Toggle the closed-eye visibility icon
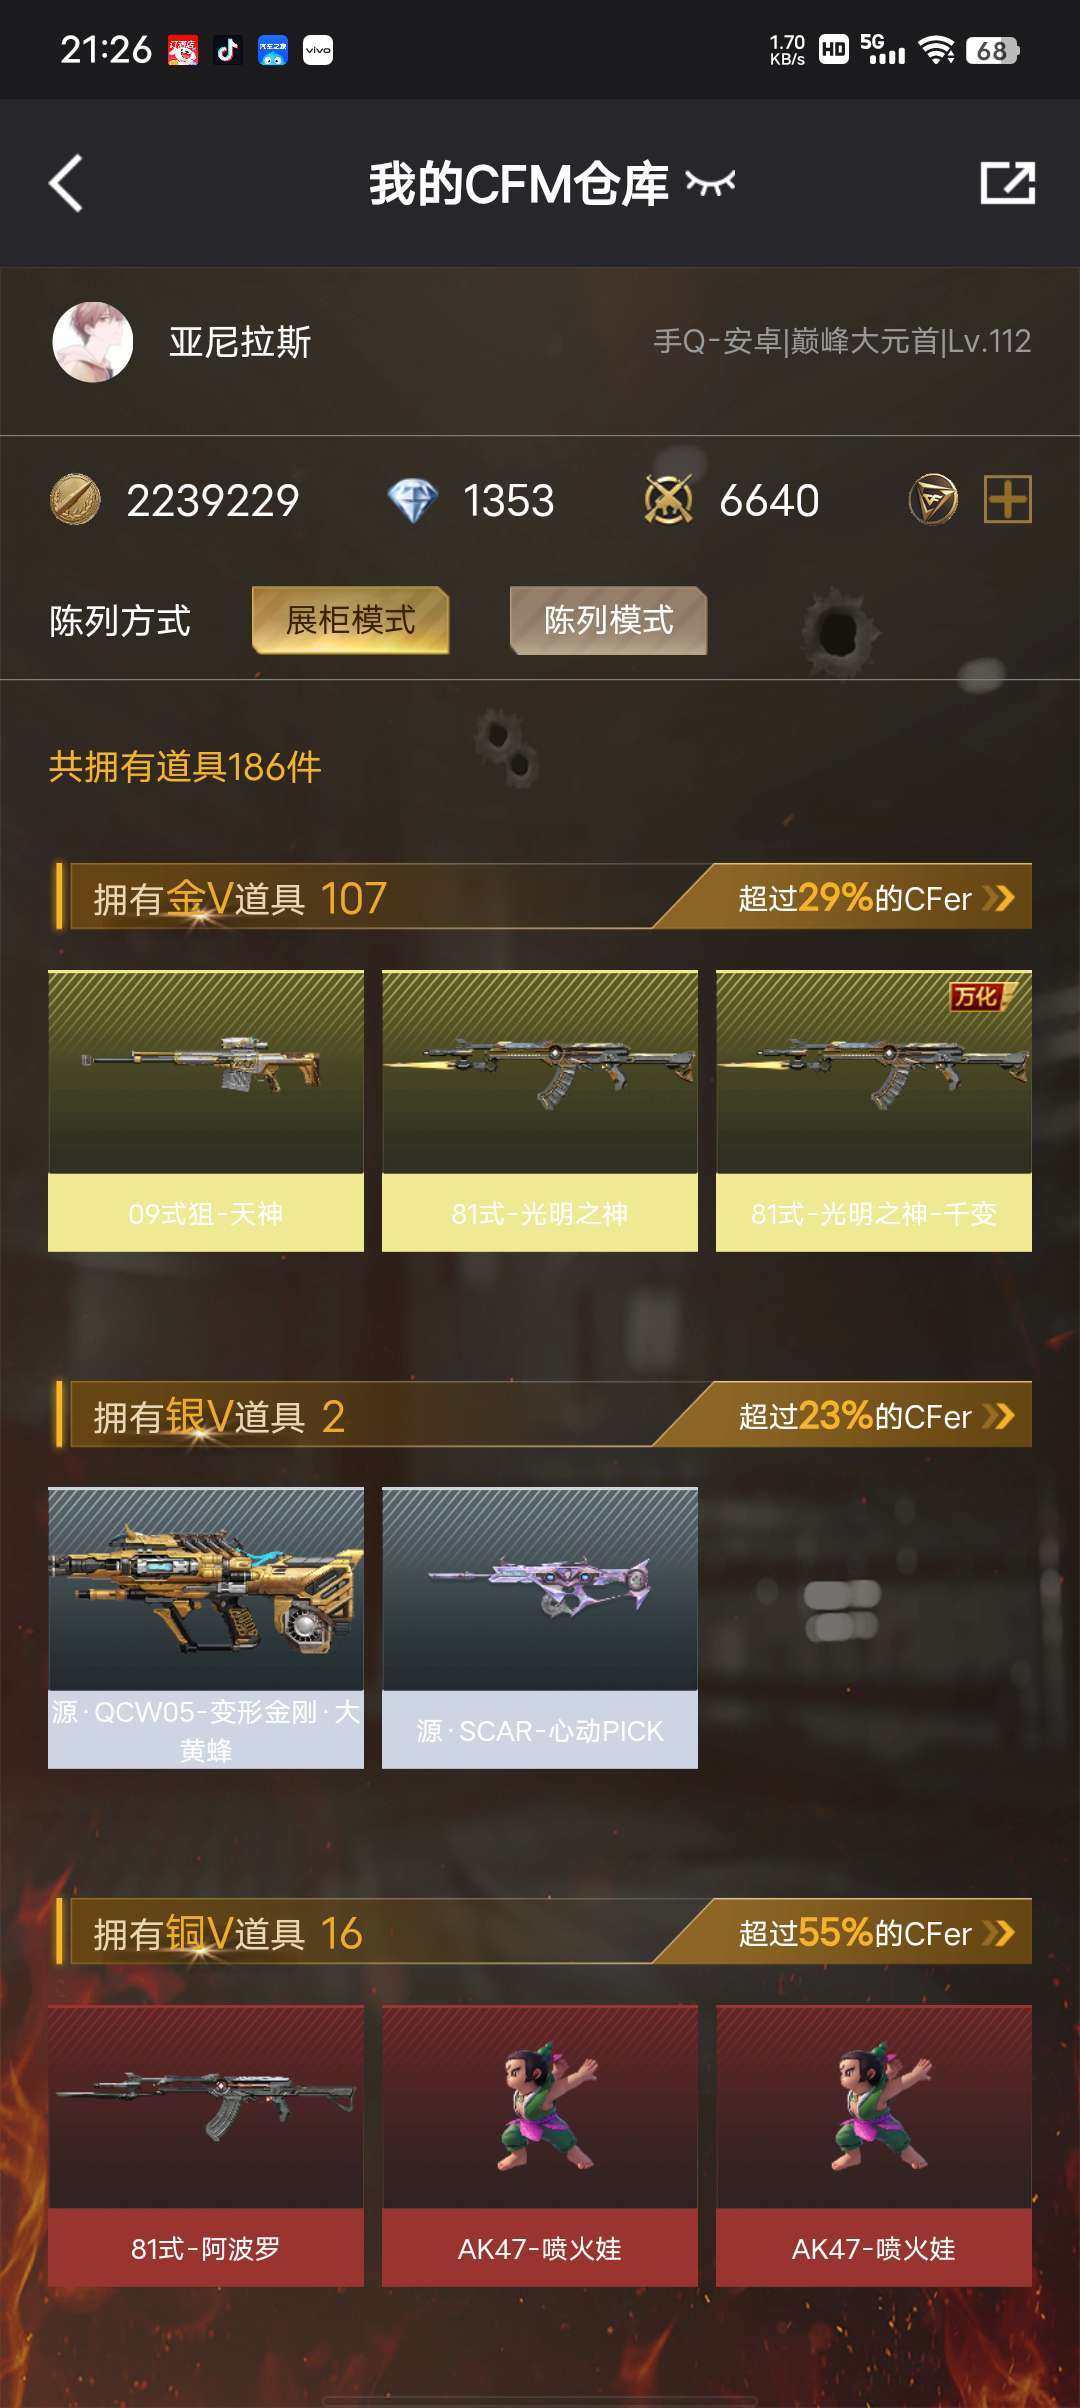This screenshot has width=1080, height=2408. tap(710, 183)
